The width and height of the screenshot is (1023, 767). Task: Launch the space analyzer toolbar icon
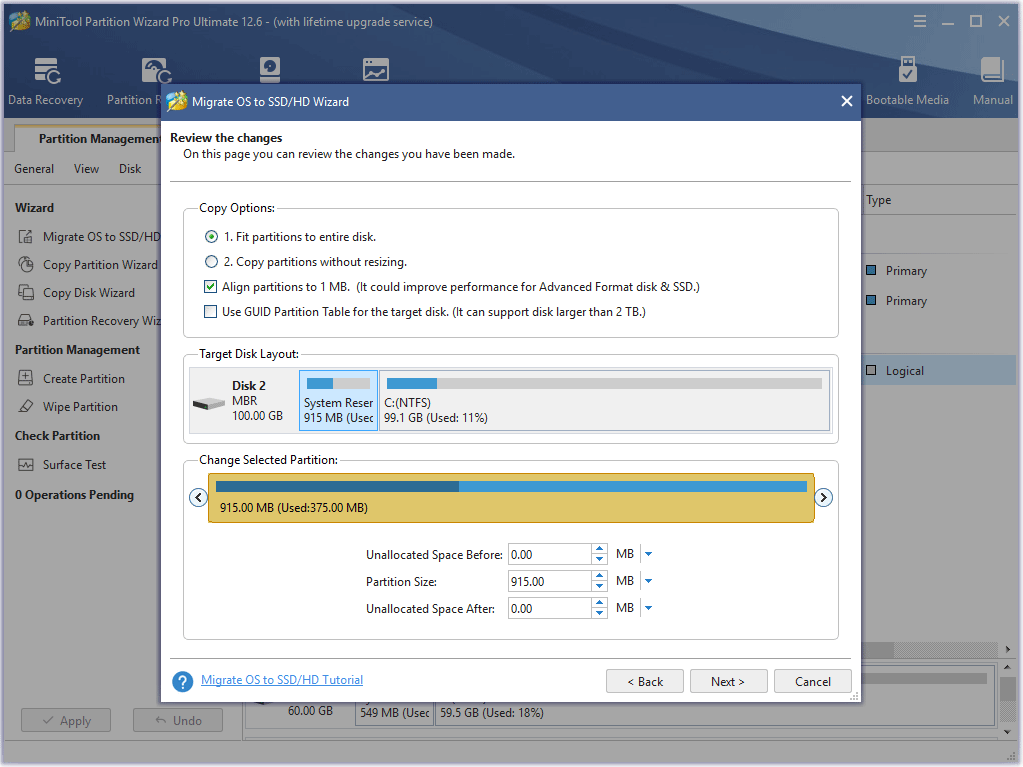pyautogui.click(x=376, y=70)
